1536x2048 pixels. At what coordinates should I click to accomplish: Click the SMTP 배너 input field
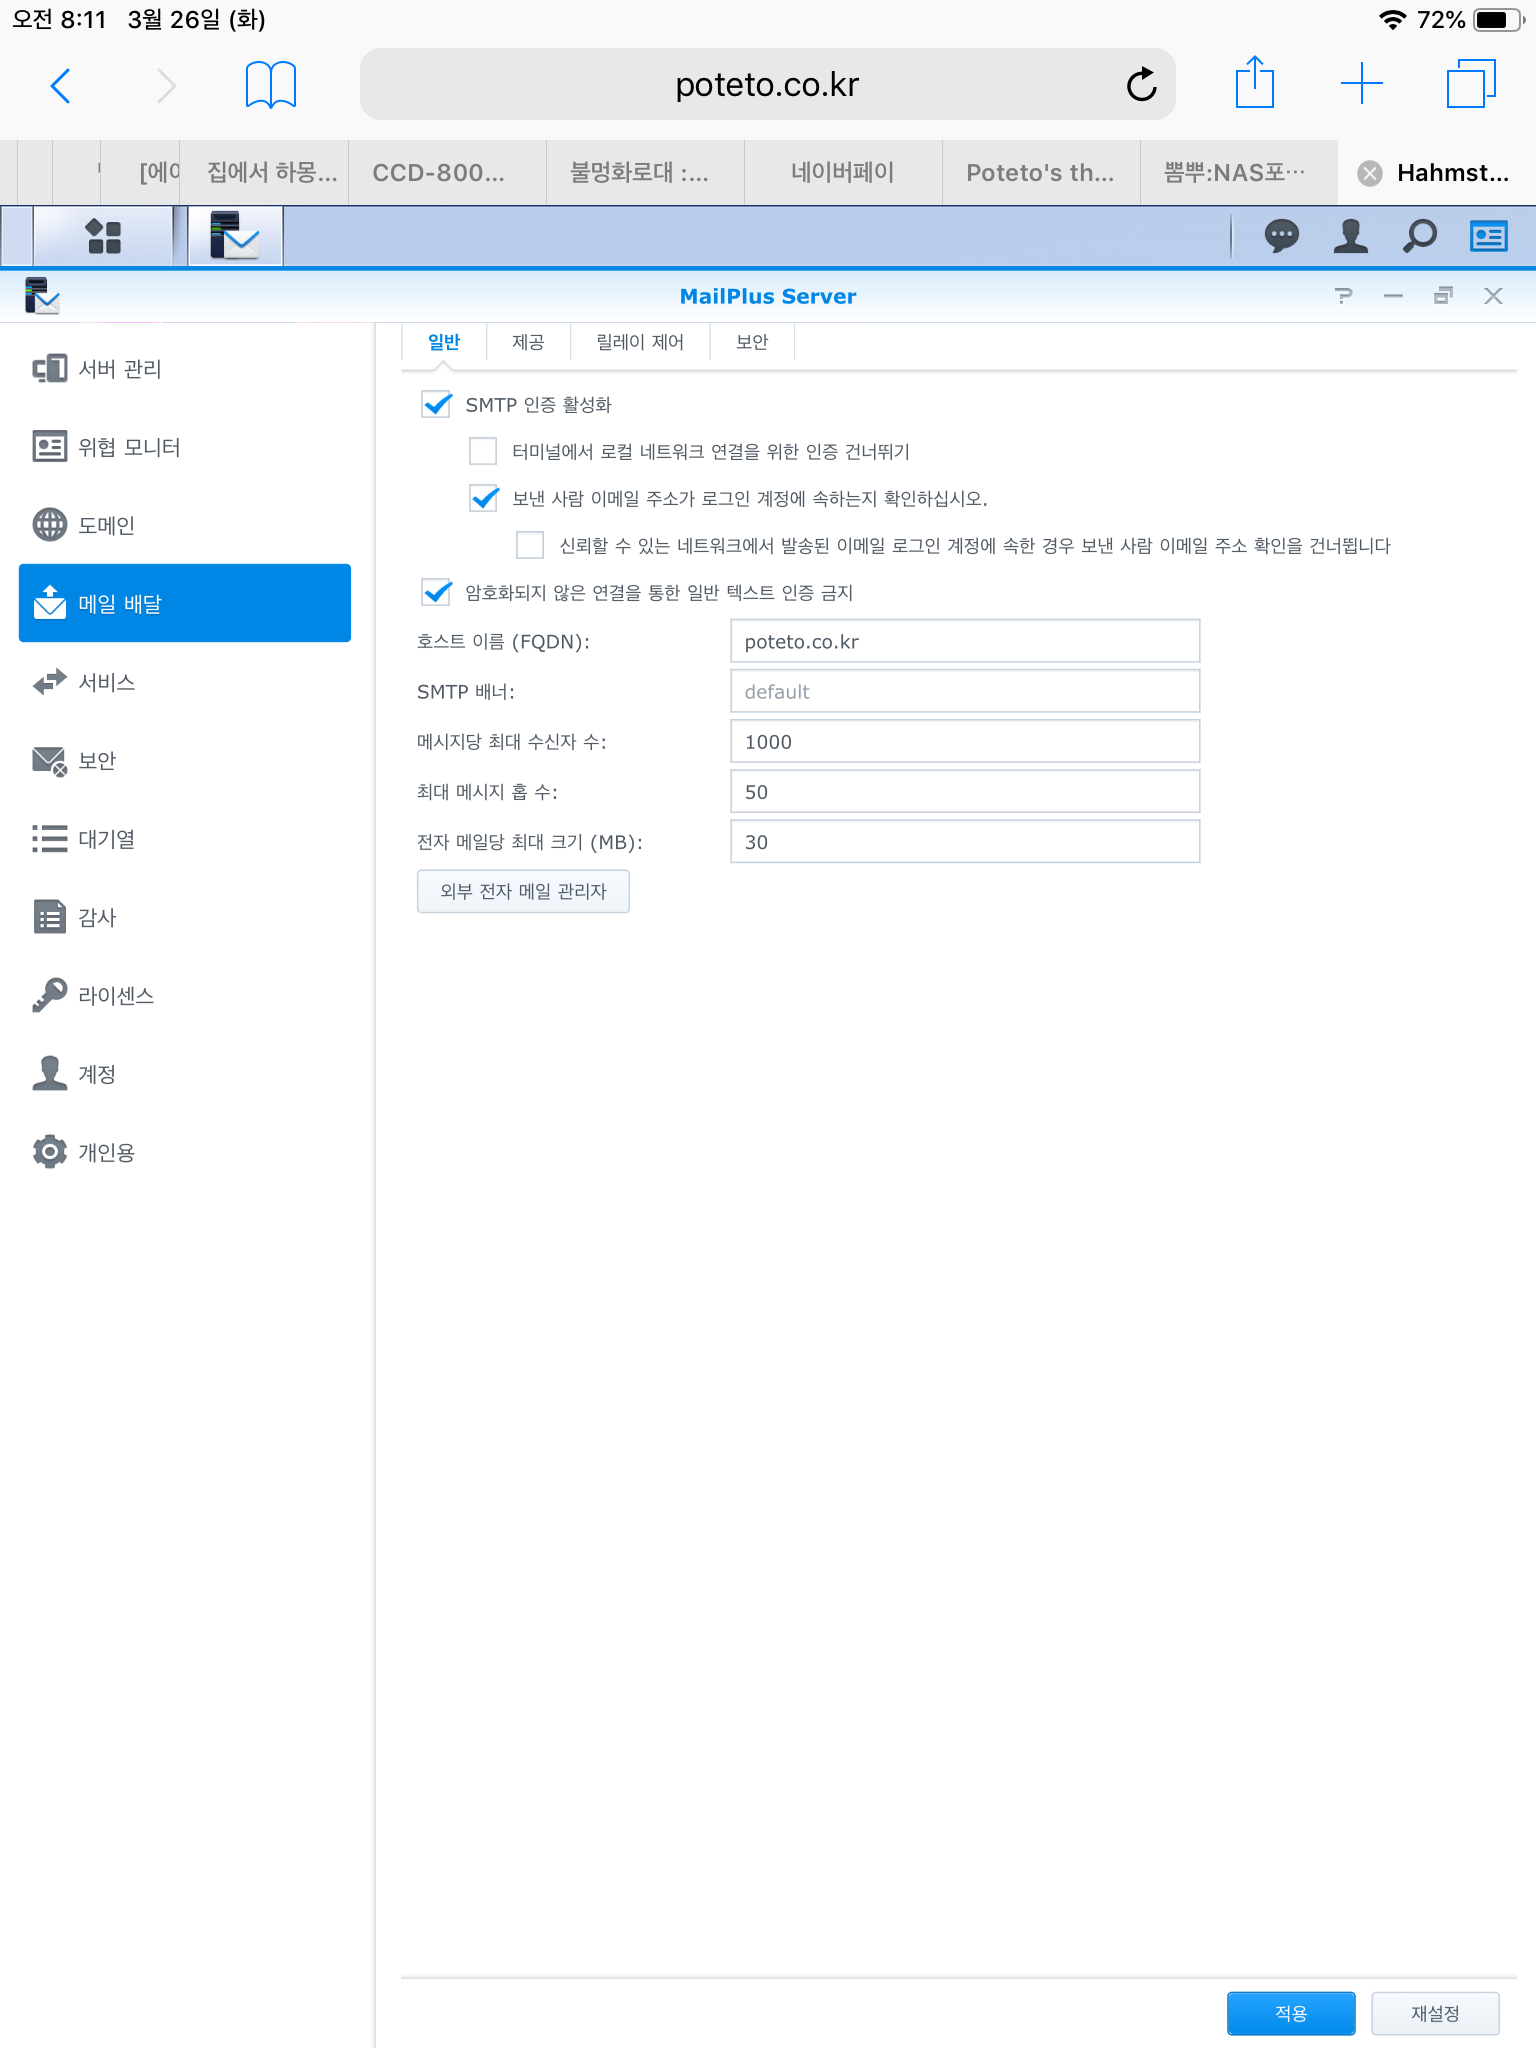point(964,692)
